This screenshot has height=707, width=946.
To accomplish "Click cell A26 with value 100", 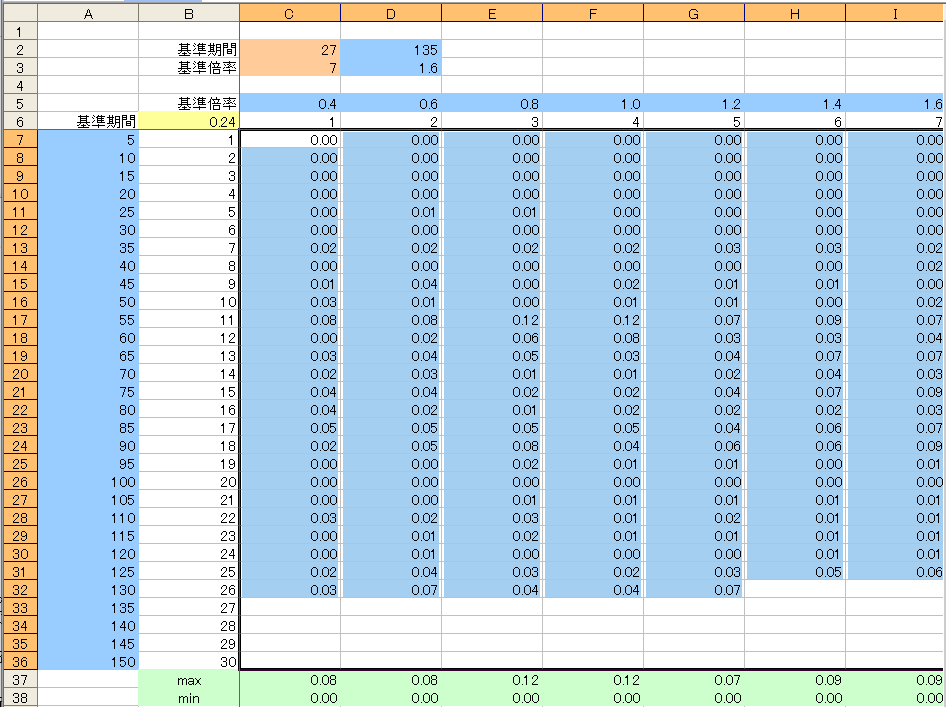I will (x=88, y=481).
